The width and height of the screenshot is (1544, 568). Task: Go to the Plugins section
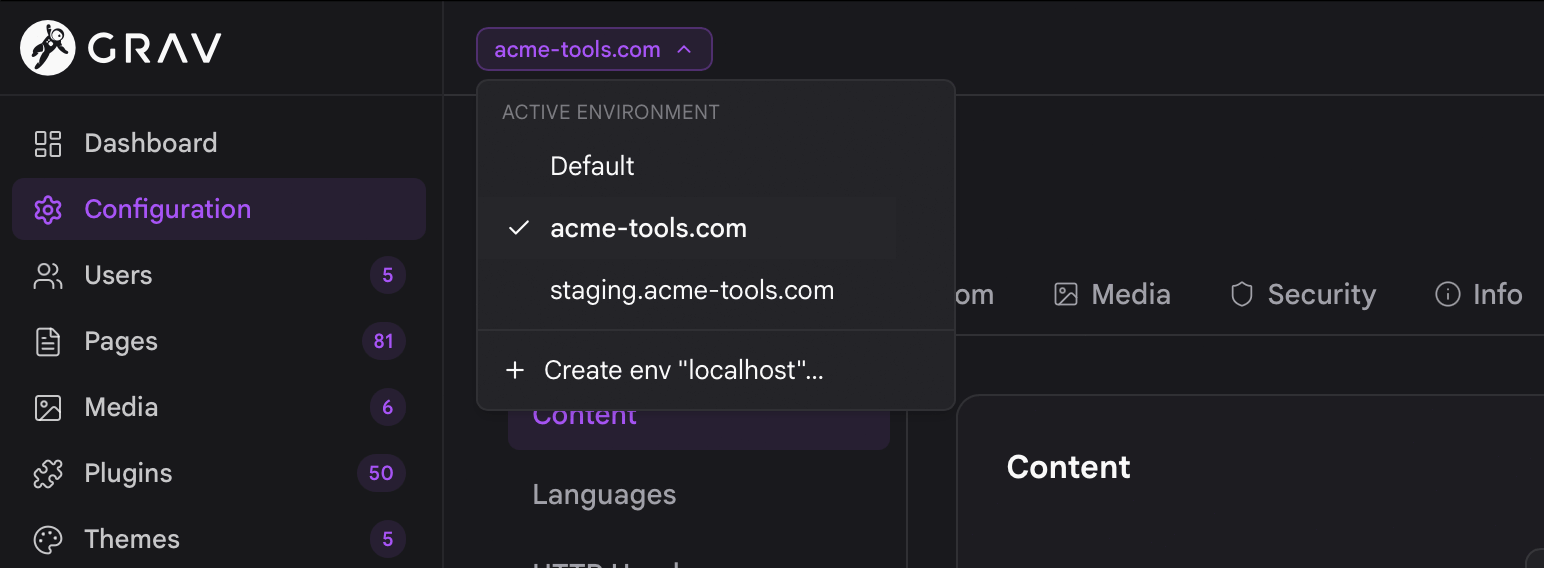coord(219,473)
